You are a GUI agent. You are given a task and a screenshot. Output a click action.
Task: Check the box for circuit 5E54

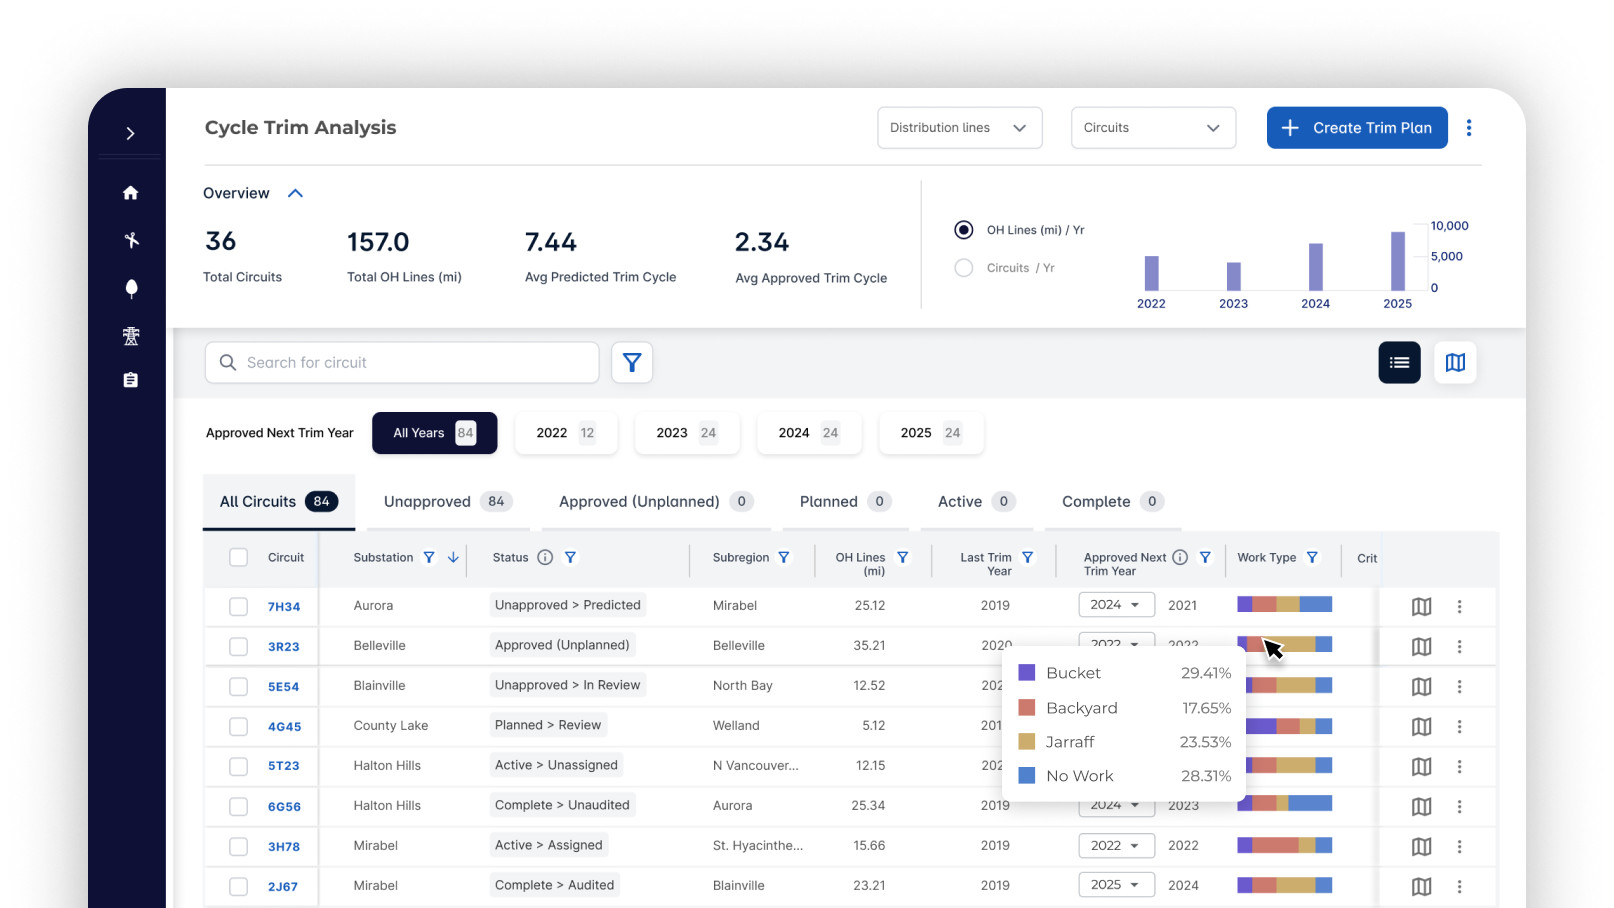(238, 686)
